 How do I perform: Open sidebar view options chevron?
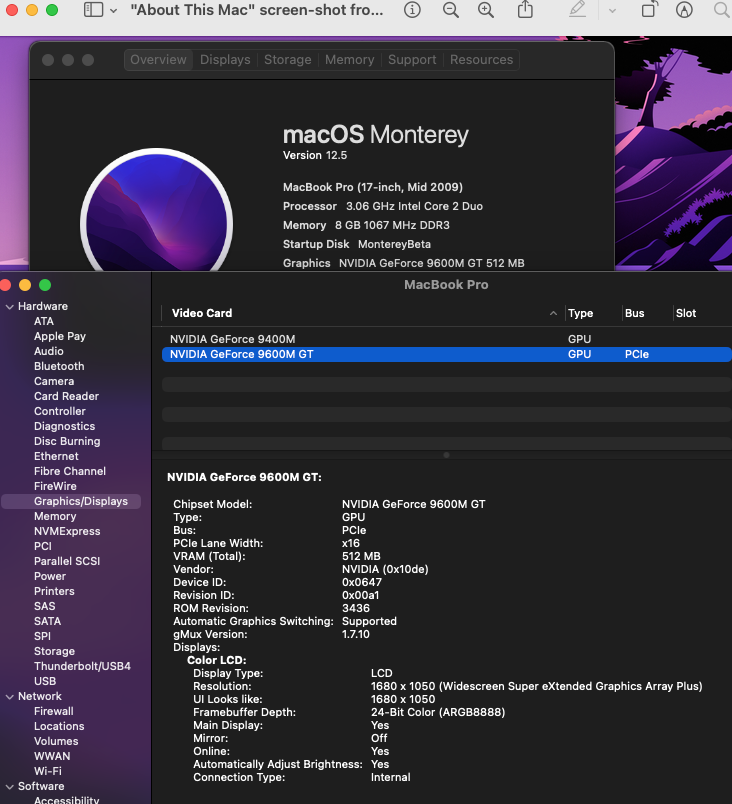tap(113, 10)
